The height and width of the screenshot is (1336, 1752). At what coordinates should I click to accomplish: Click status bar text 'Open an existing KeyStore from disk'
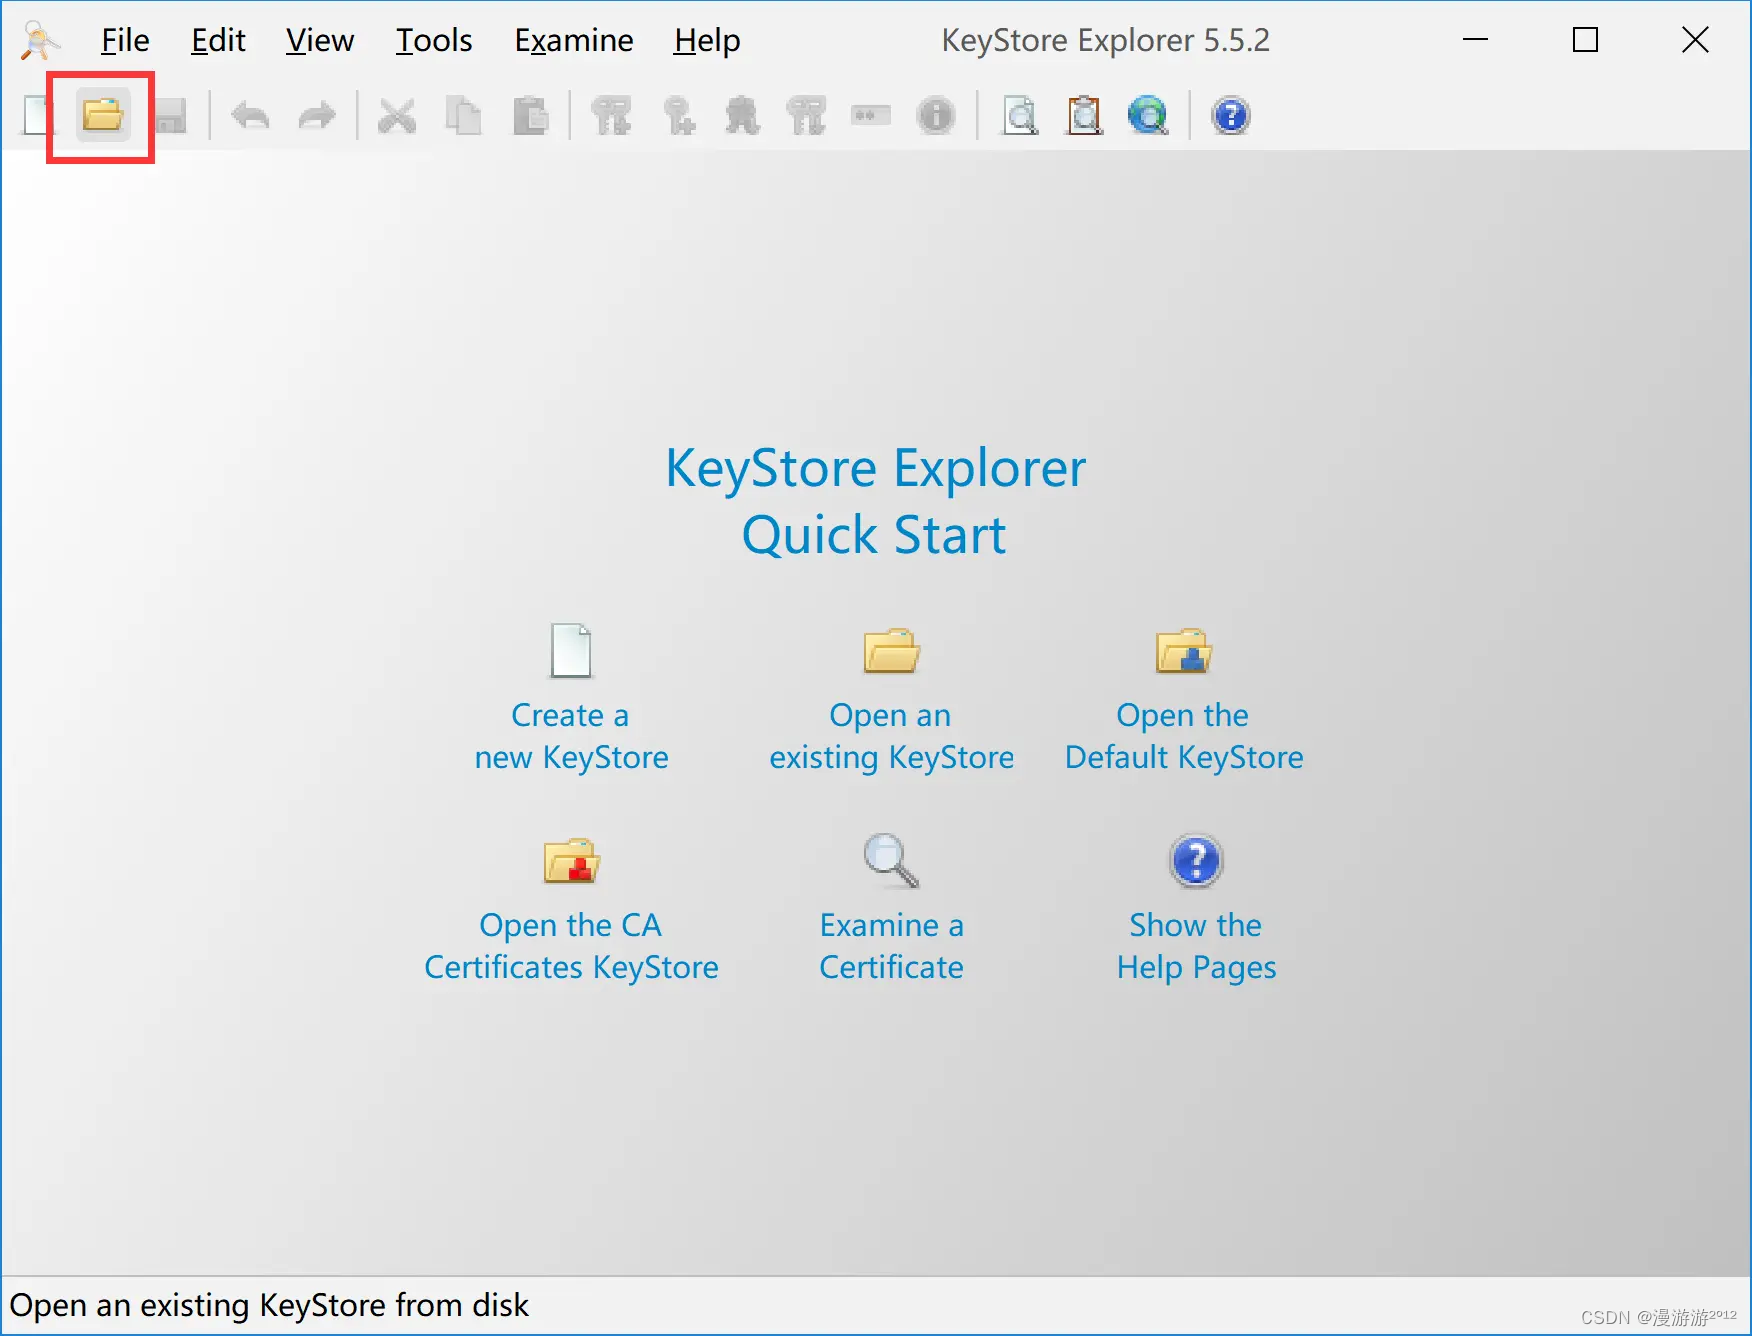point(269,1305)
